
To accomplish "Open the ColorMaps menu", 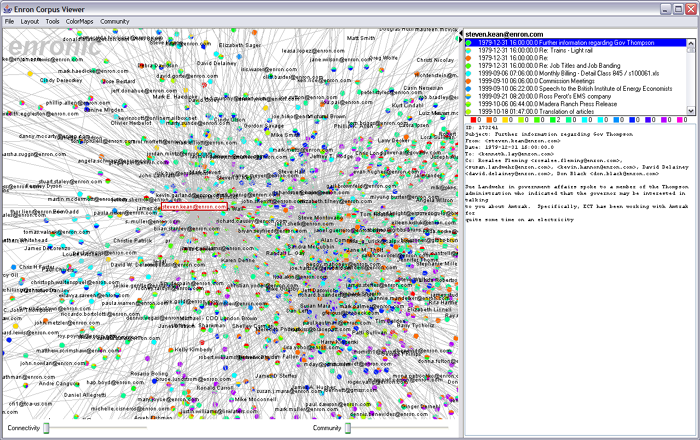I will coord(79,21).
